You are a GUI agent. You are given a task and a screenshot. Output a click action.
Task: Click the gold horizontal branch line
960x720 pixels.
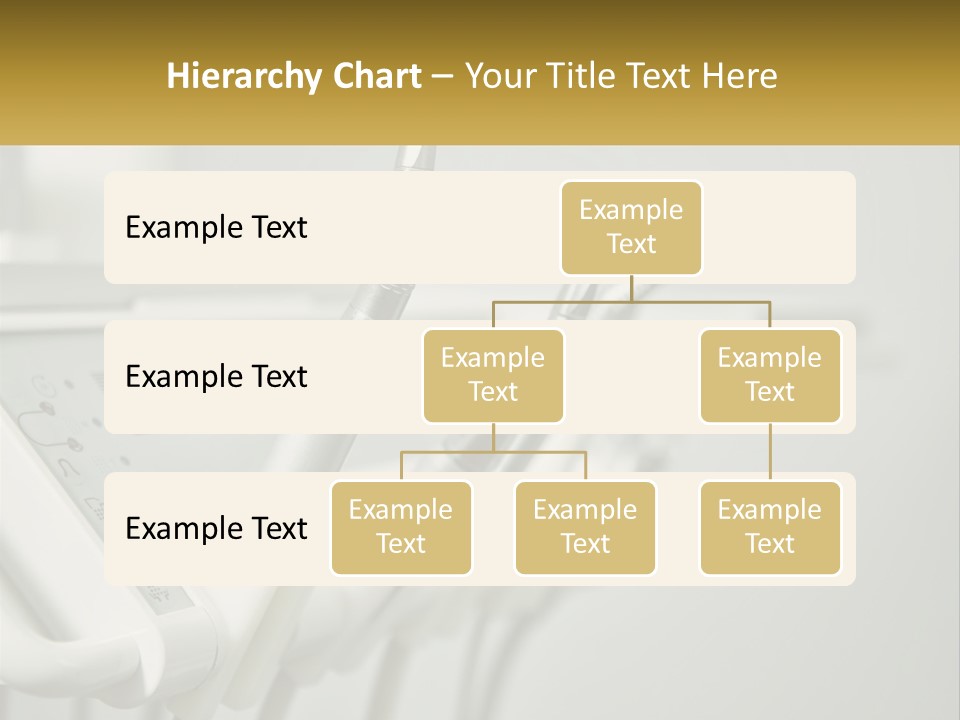tap(630, 303)
